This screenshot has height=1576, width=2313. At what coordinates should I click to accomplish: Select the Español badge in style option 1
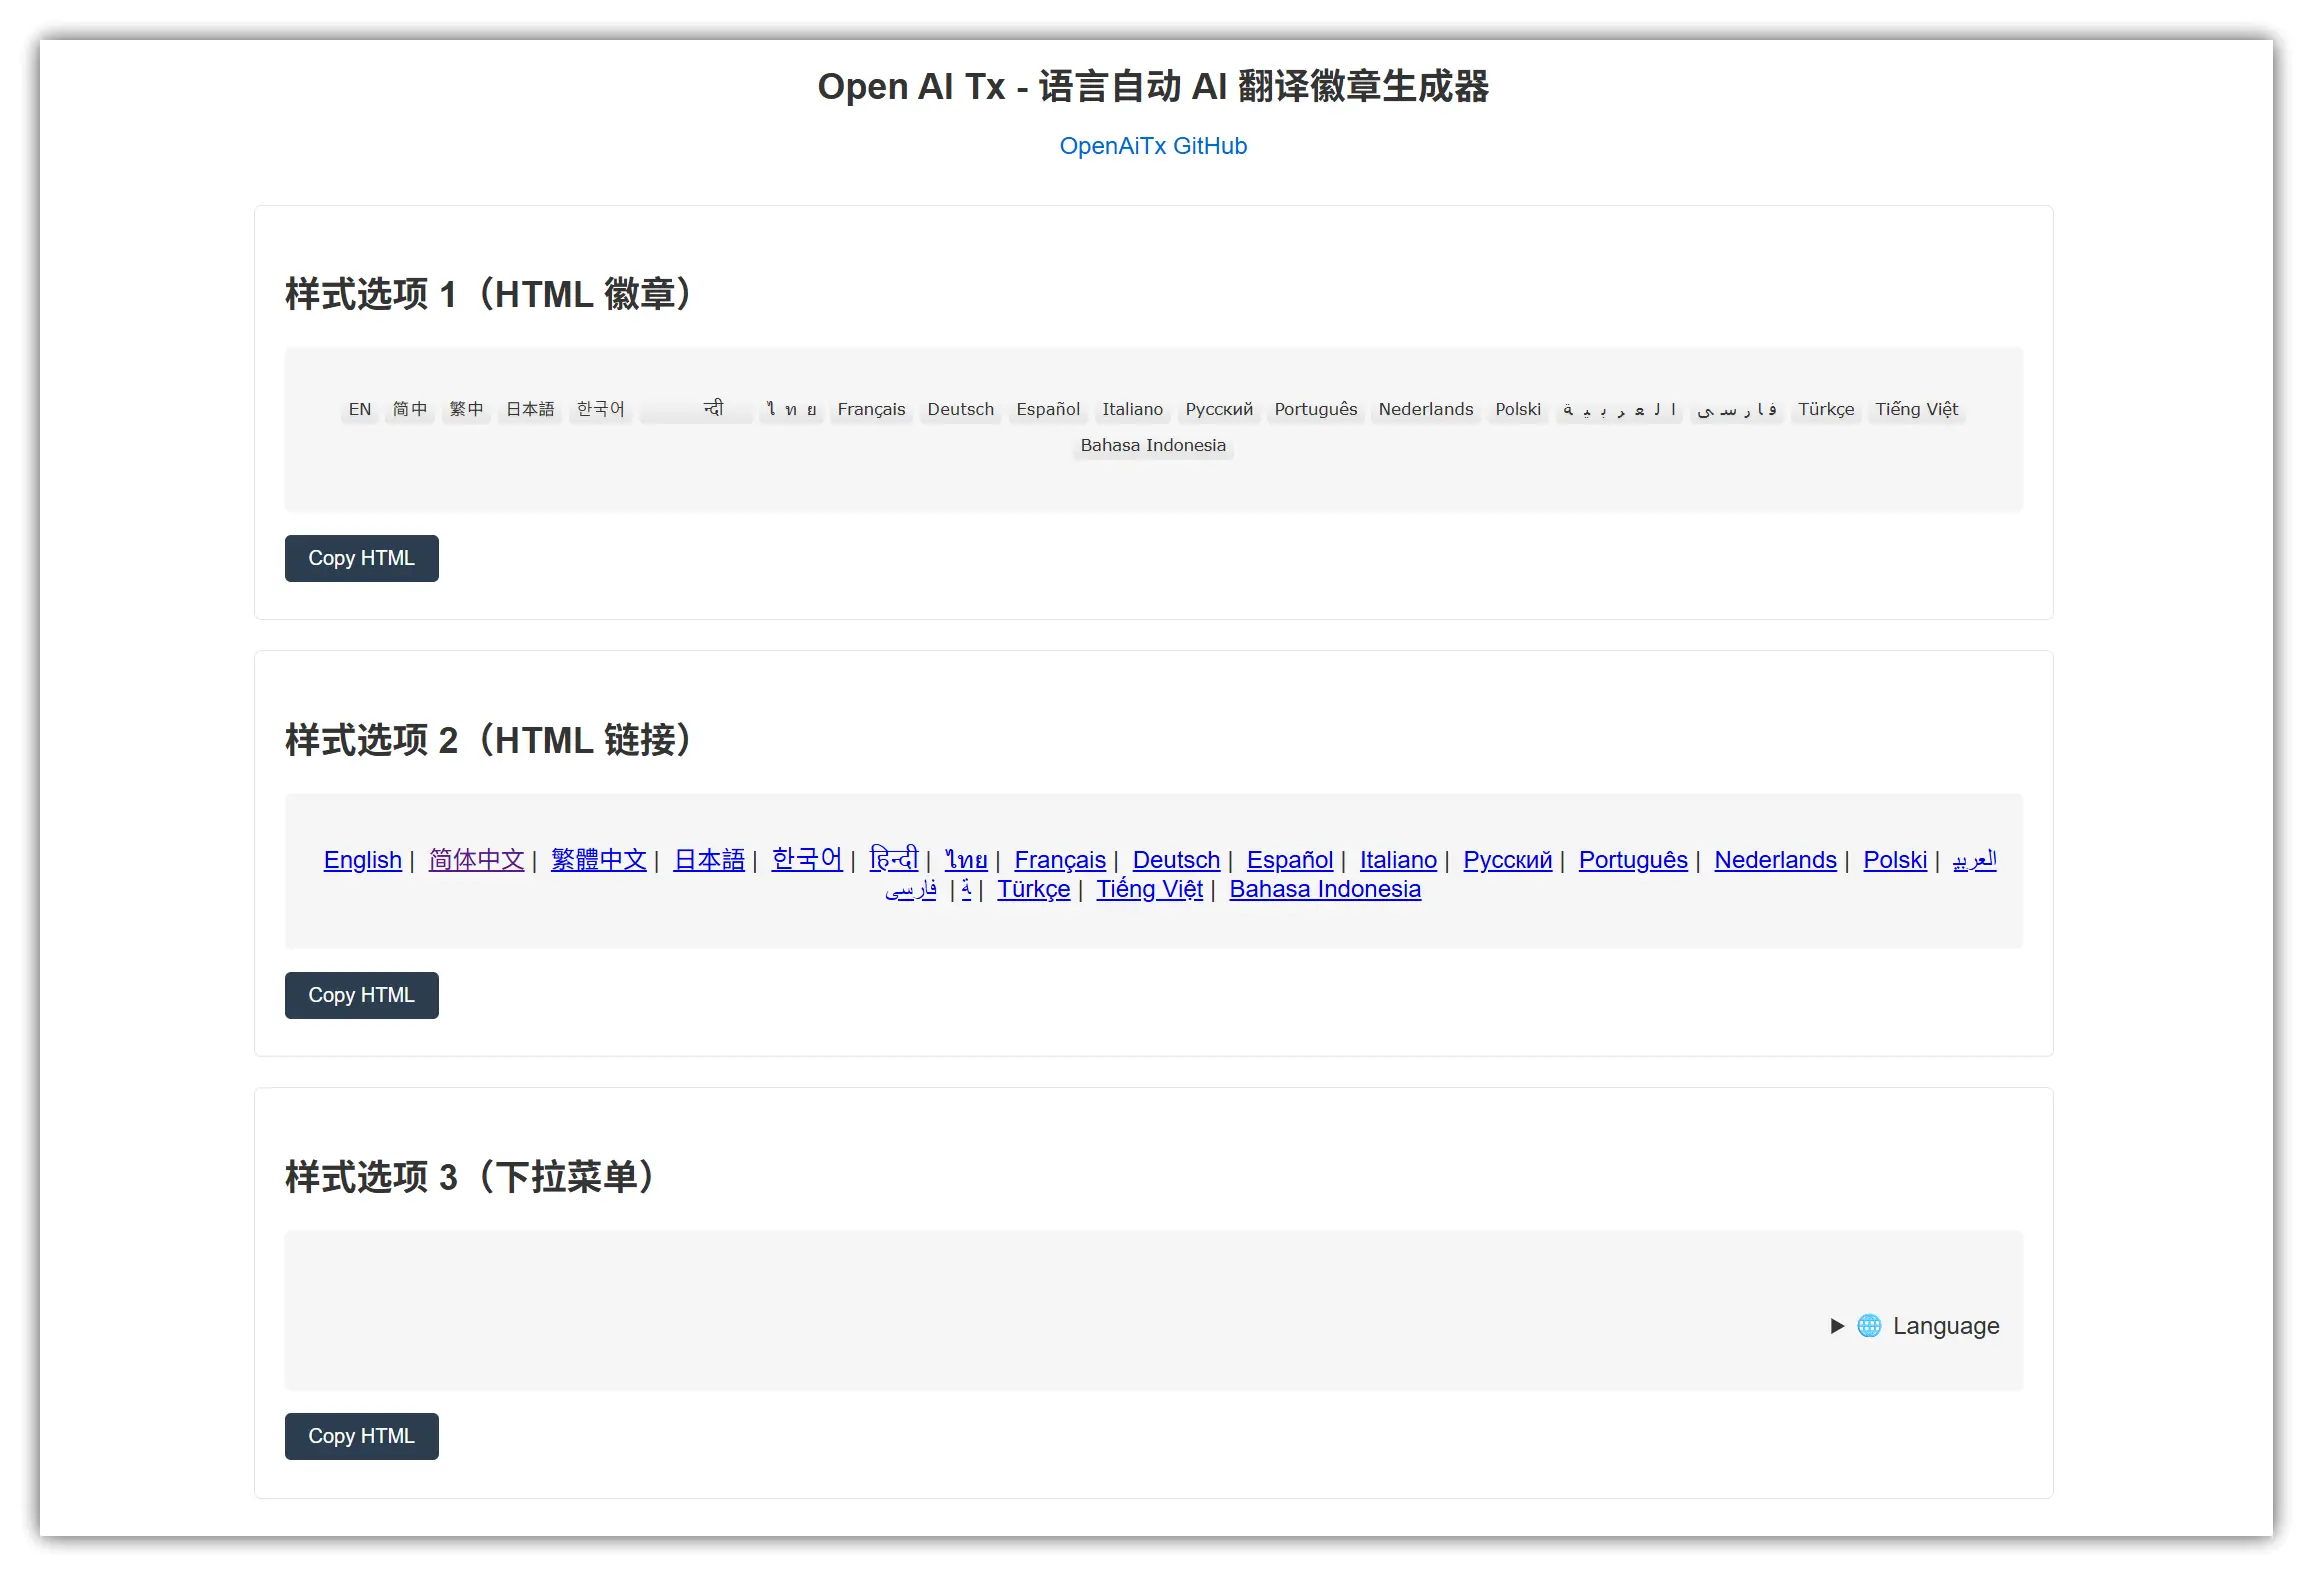pos(1048,409)
